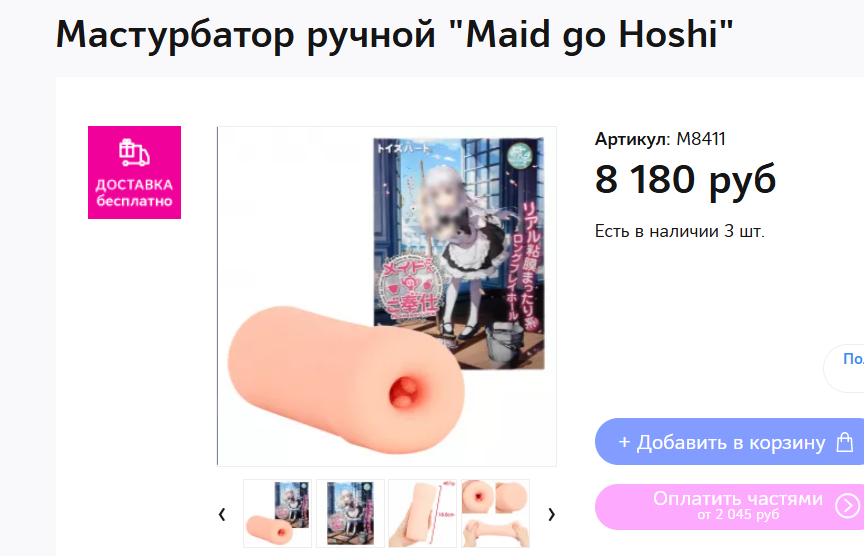Click the price 8 180 руб
The height and width of the screenshot is (556, 864).
pos(685,180)
